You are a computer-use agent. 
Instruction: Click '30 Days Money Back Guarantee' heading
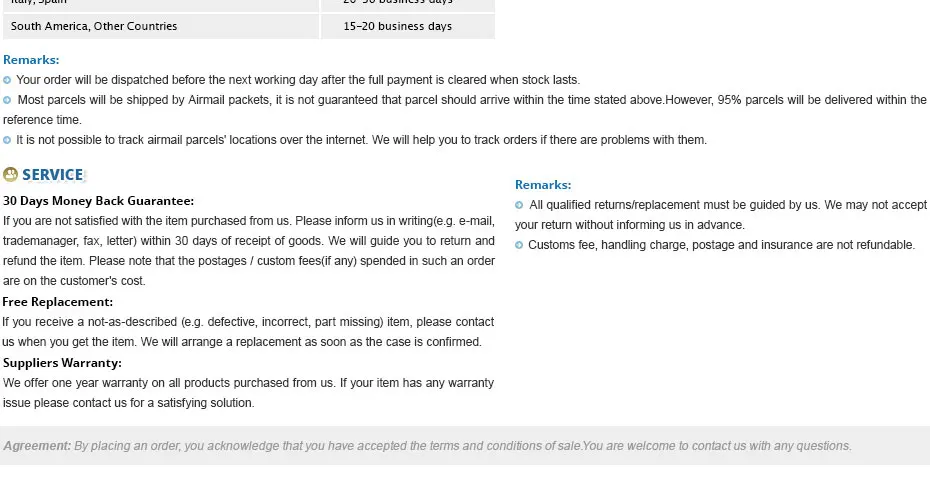98,201
